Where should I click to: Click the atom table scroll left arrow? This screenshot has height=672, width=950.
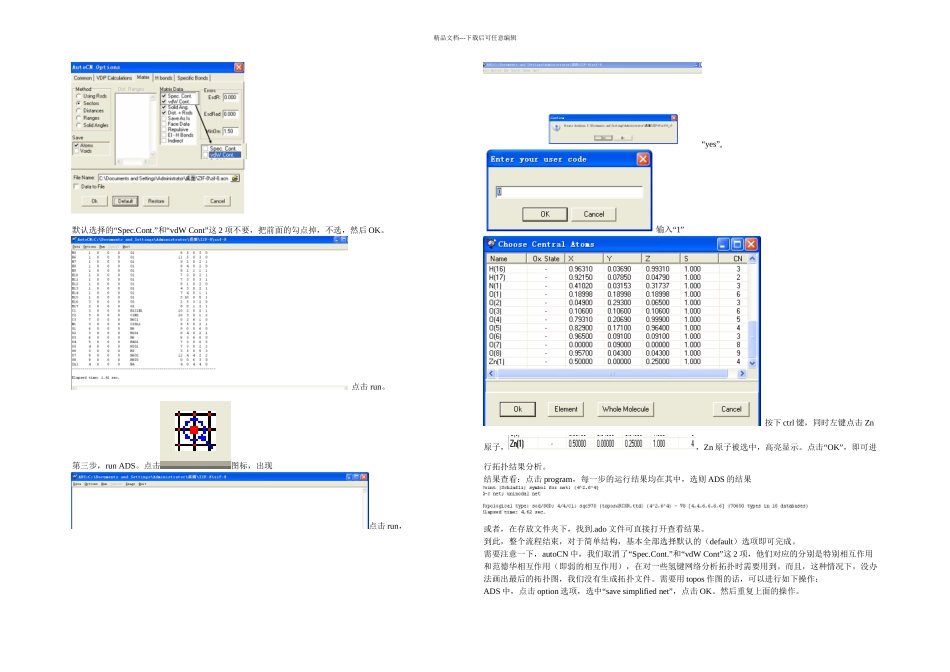click(491, 374)
